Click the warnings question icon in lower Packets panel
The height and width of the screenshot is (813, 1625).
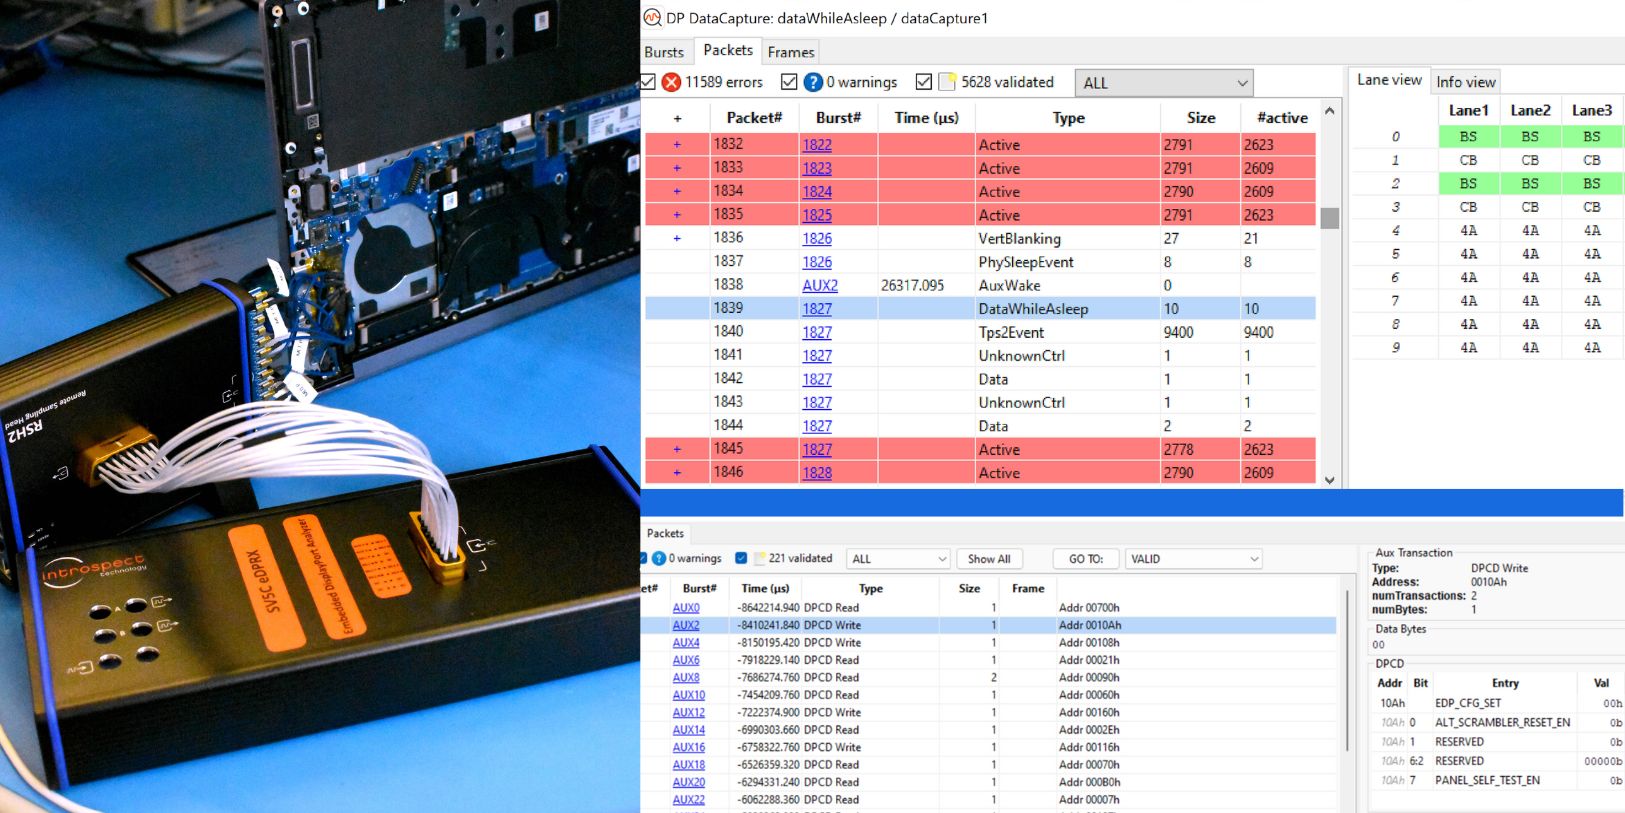click(659, 558)
